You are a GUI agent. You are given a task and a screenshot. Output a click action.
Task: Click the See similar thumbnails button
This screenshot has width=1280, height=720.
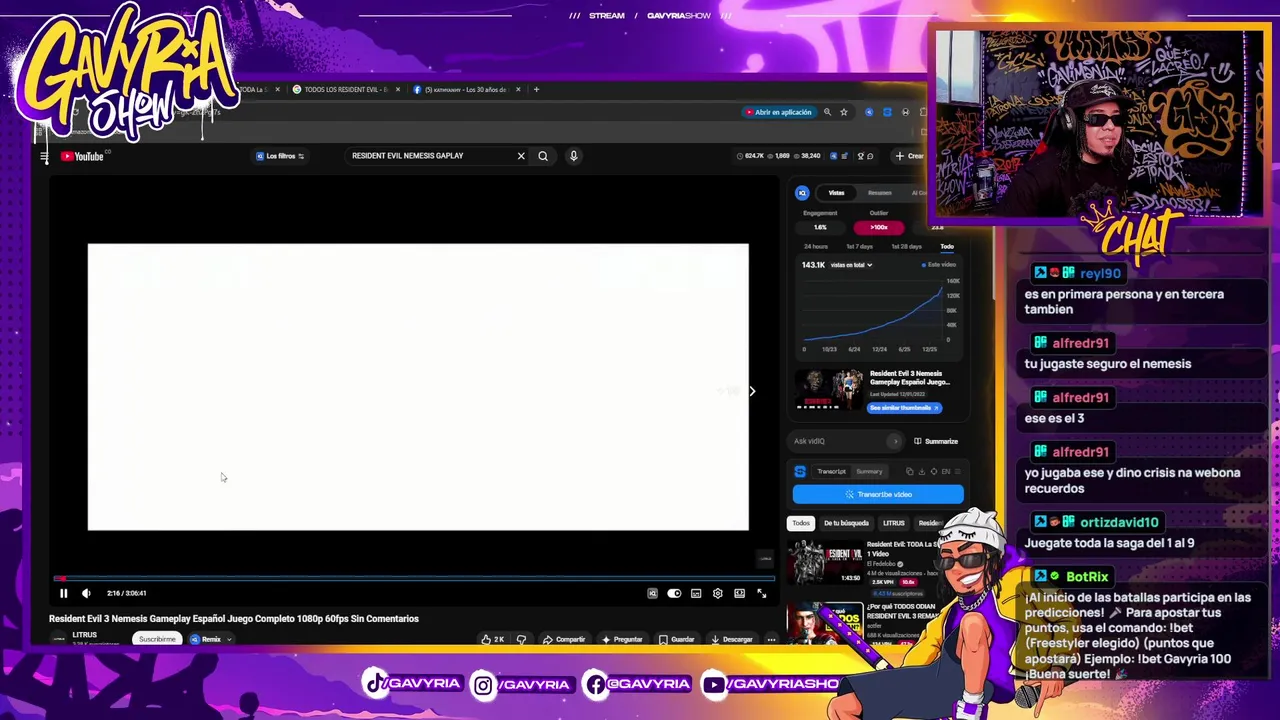904,408
